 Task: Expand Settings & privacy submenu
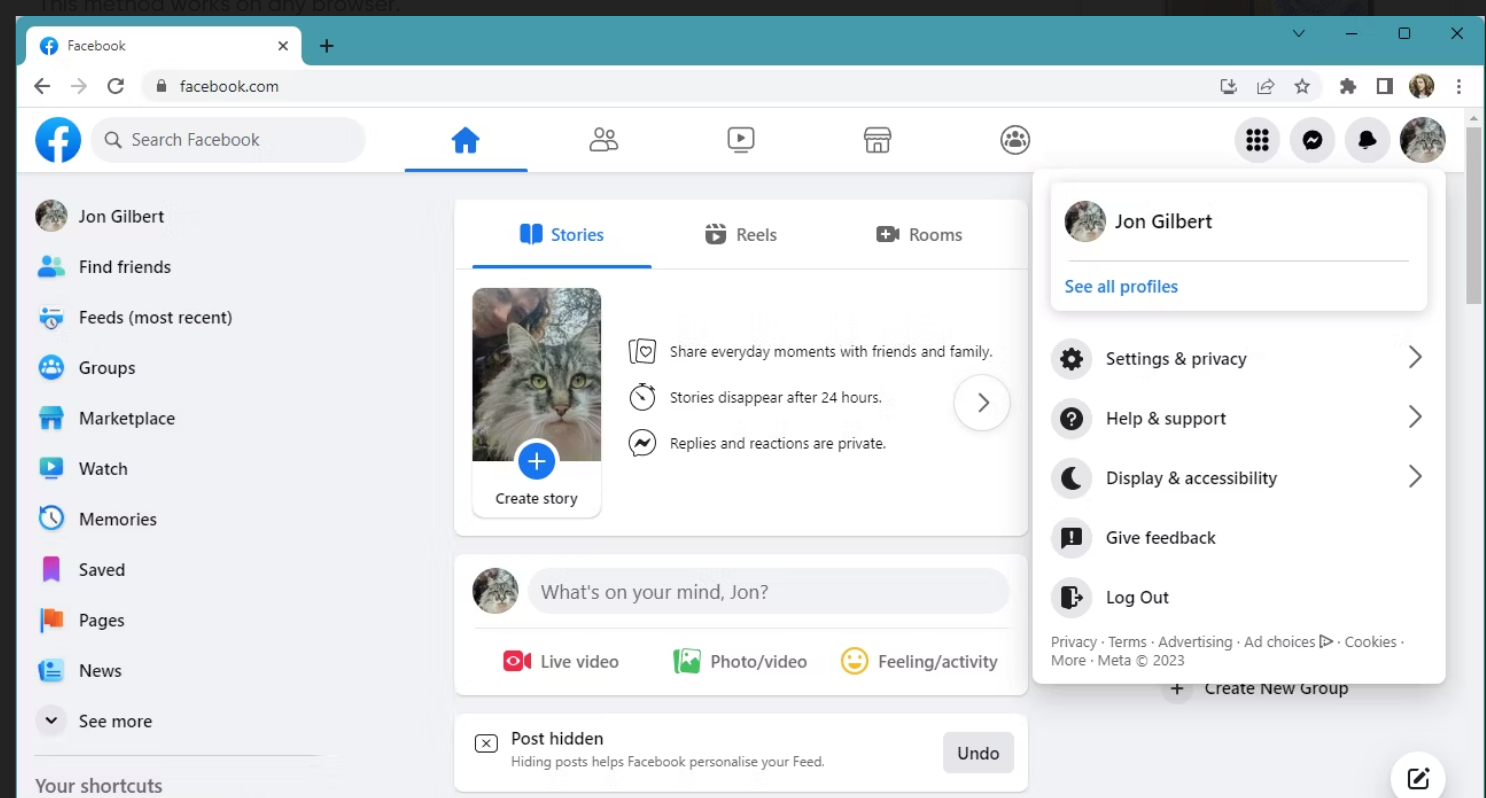pos(1239,359)
